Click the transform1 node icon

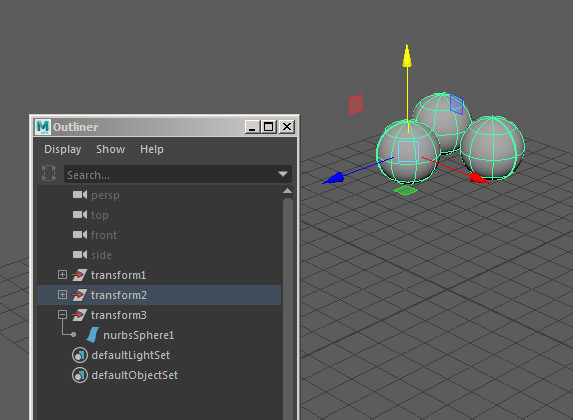79,275
